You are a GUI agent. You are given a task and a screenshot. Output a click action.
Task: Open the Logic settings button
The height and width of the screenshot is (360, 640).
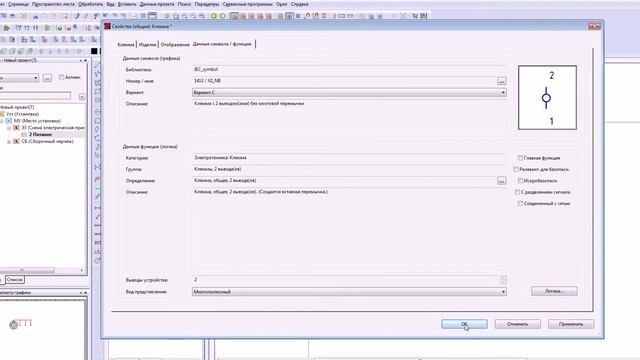click(x=554, y=291)
